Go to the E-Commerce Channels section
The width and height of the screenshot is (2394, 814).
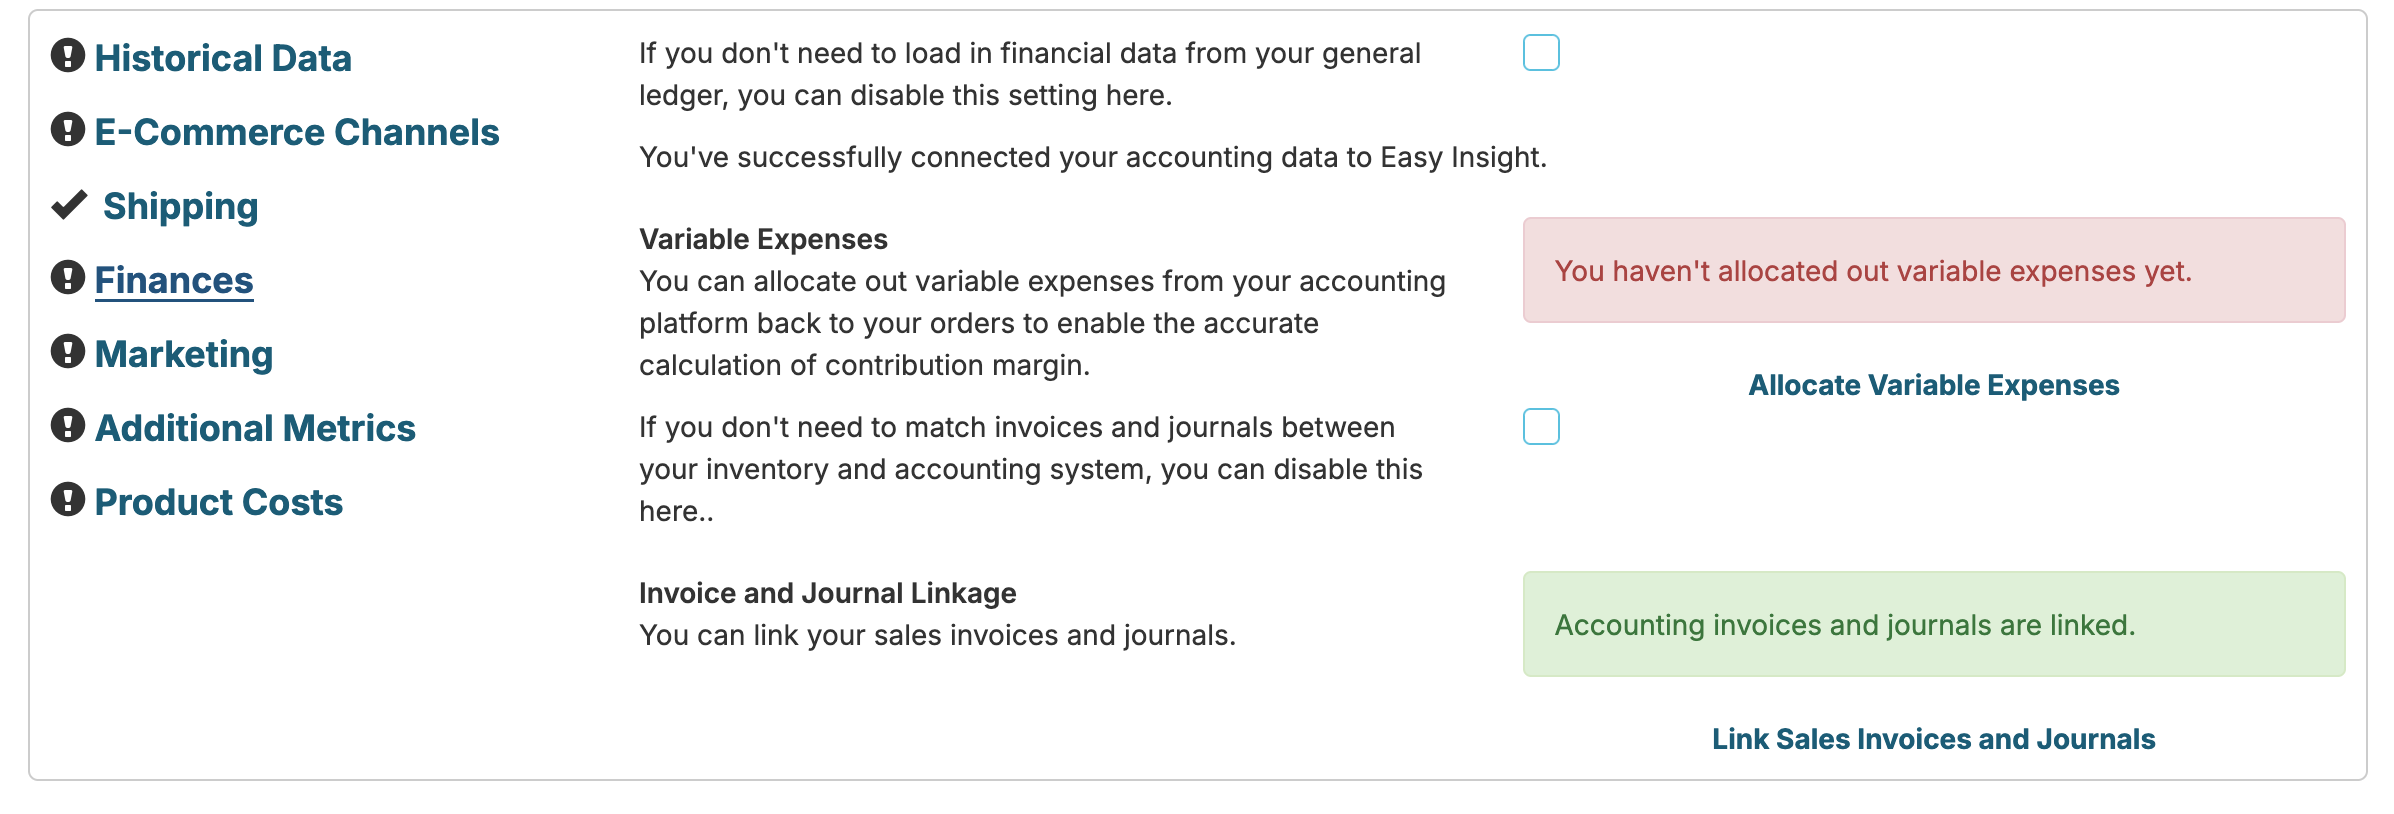(x=297, y=132)
